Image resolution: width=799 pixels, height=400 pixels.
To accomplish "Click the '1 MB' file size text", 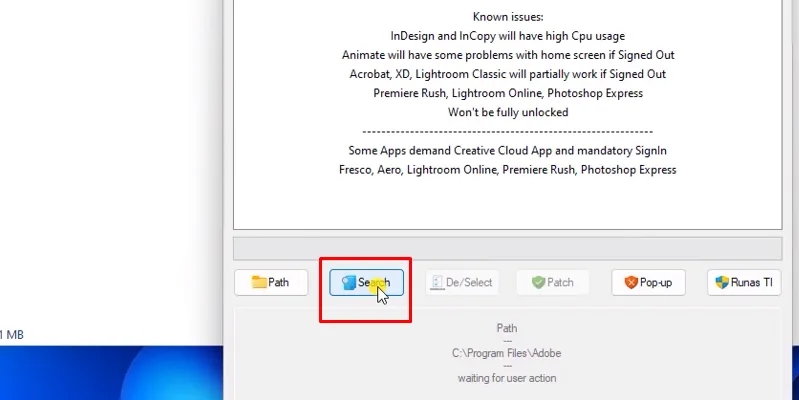I will 12,335.
